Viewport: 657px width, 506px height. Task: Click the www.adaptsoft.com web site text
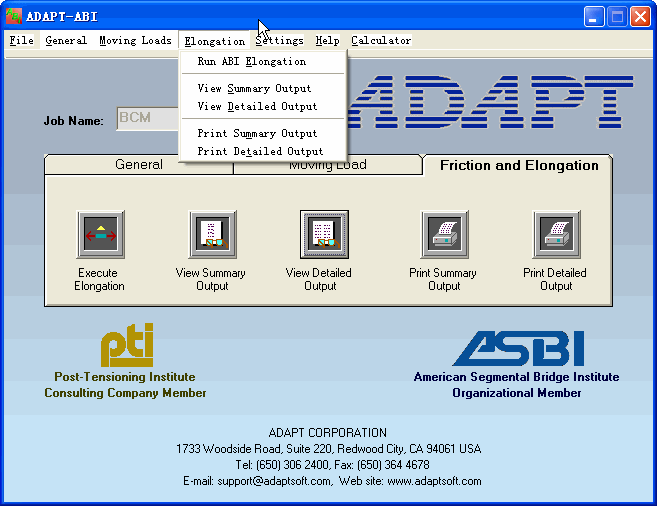(434, 481)
